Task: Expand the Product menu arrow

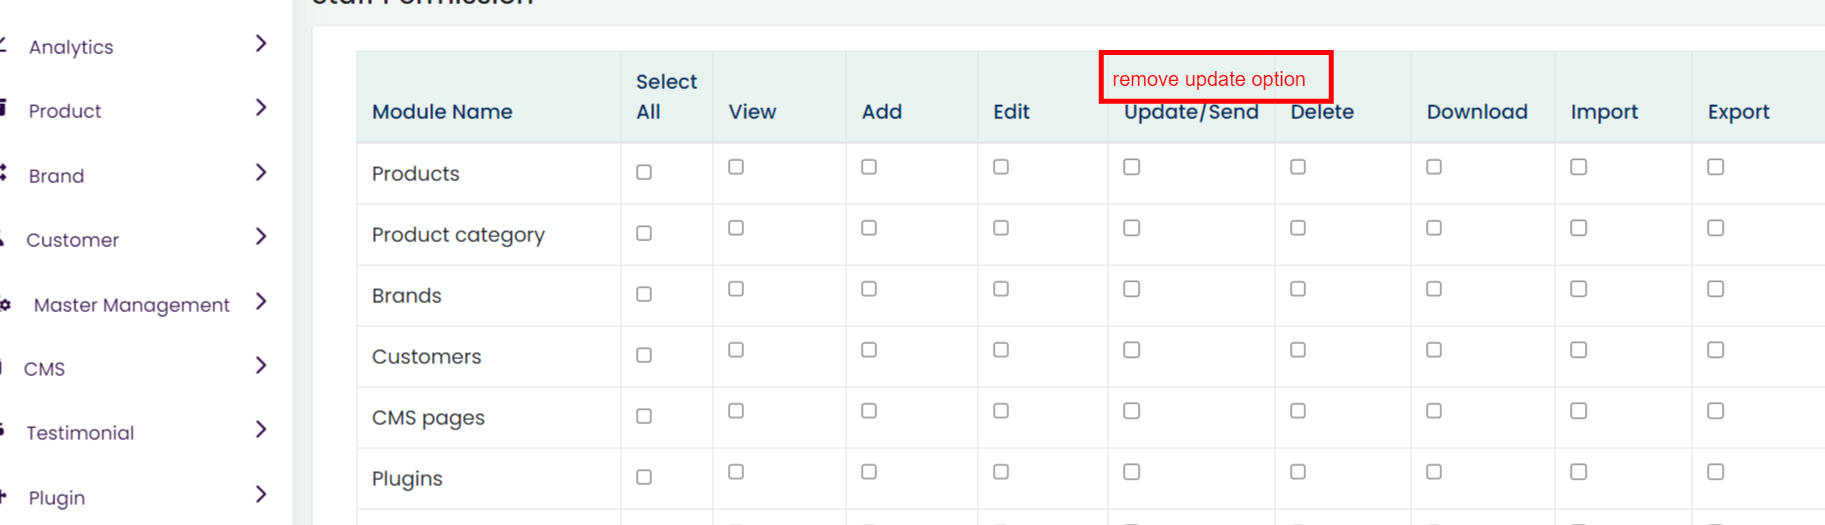Action: click(261, 107)
